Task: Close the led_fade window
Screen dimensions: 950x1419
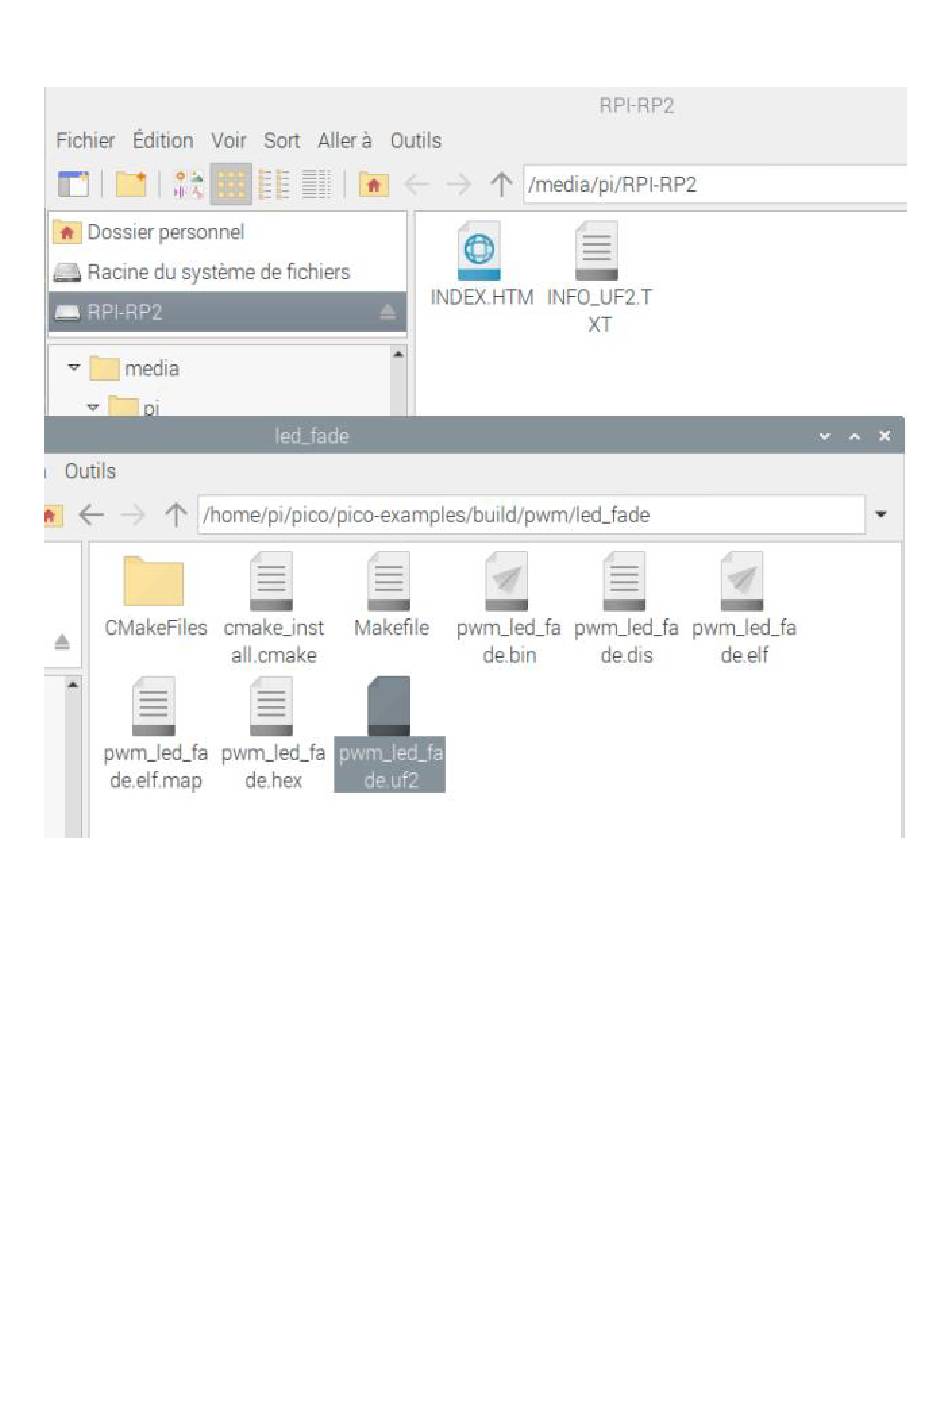Action: pos(884,436)
